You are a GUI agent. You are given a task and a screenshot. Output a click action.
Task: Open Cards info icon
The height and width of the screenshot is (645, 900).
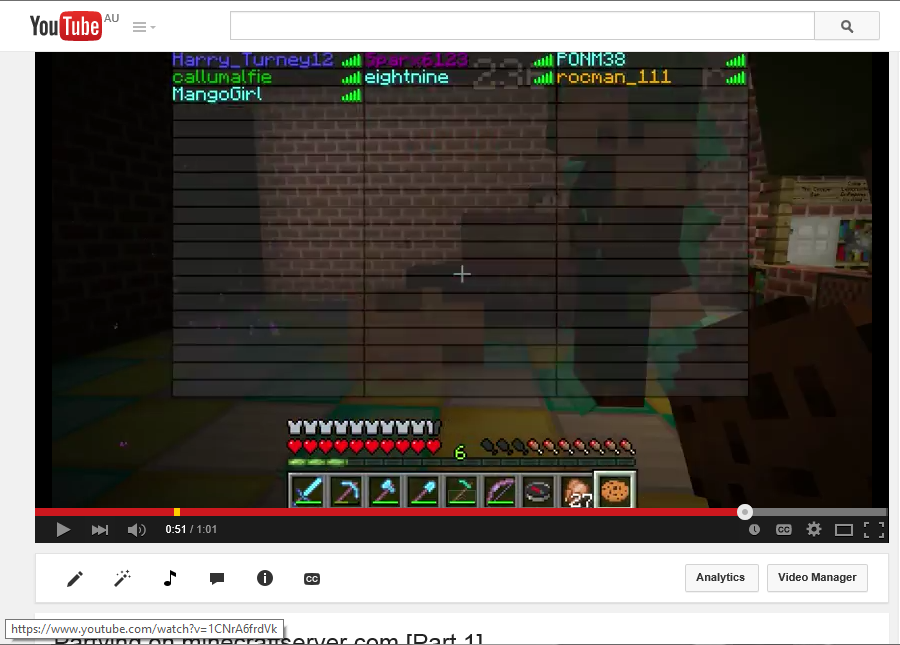(x=265, y=578)
